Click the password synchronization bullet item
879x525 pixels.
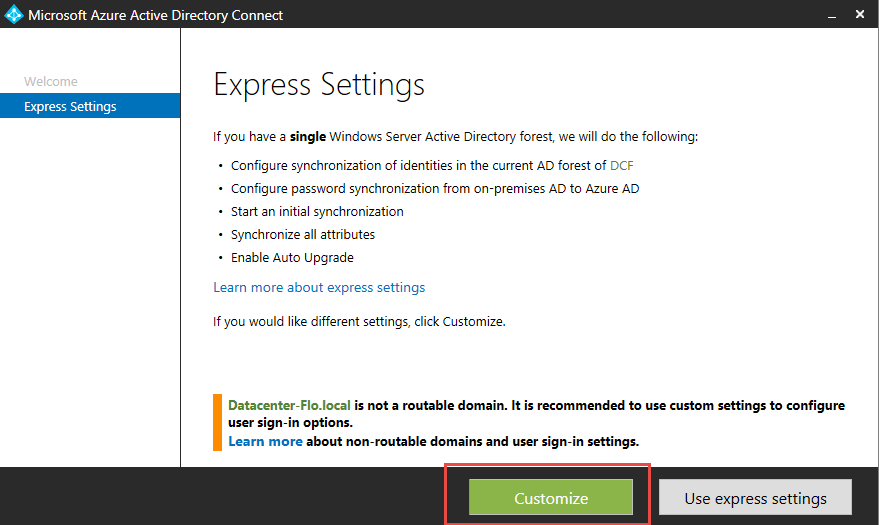pyautogui.click(x=435, y=189)
